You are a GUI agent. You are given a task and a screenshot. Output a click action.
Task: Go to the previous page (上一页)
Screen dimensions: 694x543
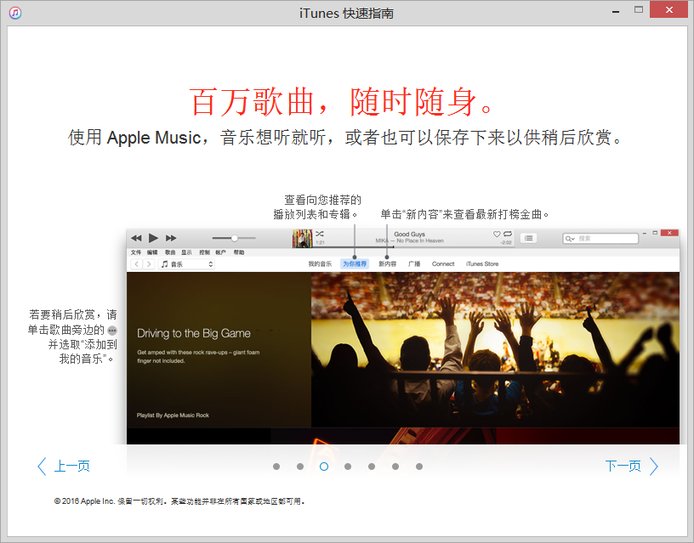tap(64, 466)
